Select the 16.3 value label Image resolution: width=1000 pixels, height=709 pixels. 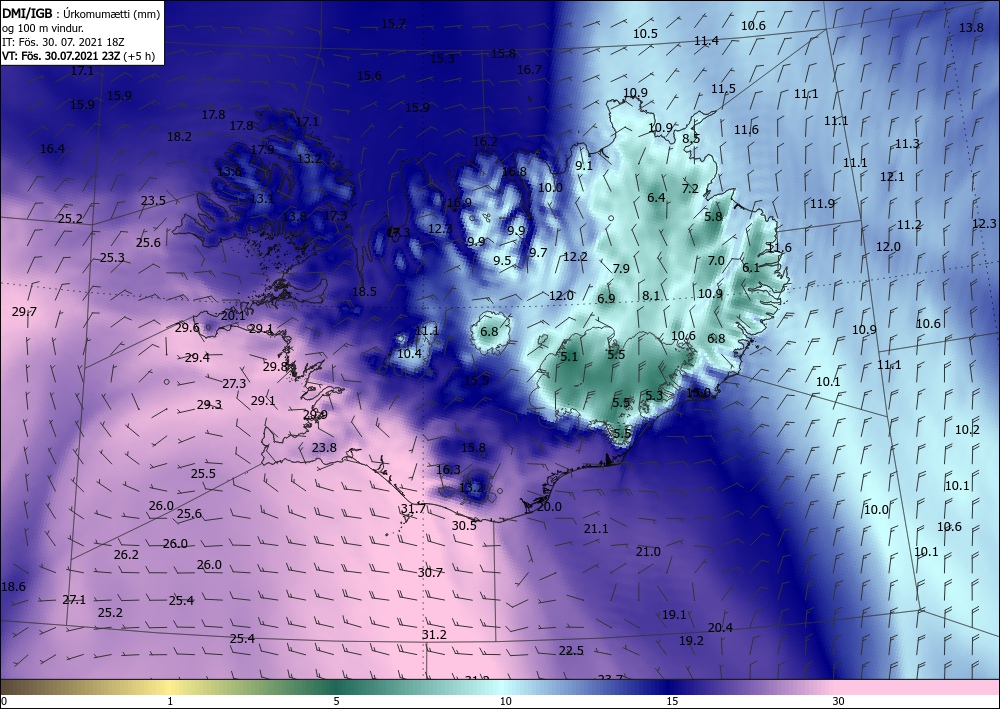[x=448, y=469]
